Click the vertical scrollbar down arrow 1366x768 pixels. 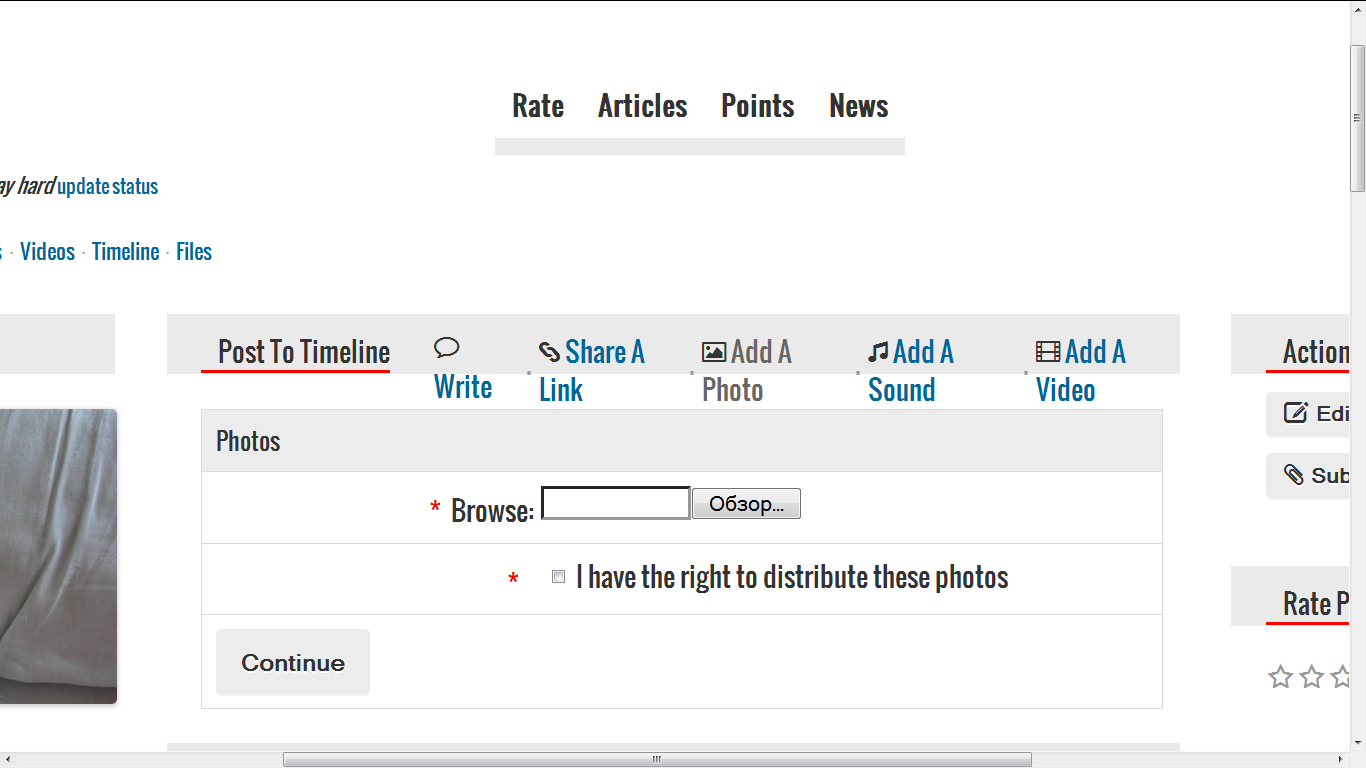[1358, 743]
